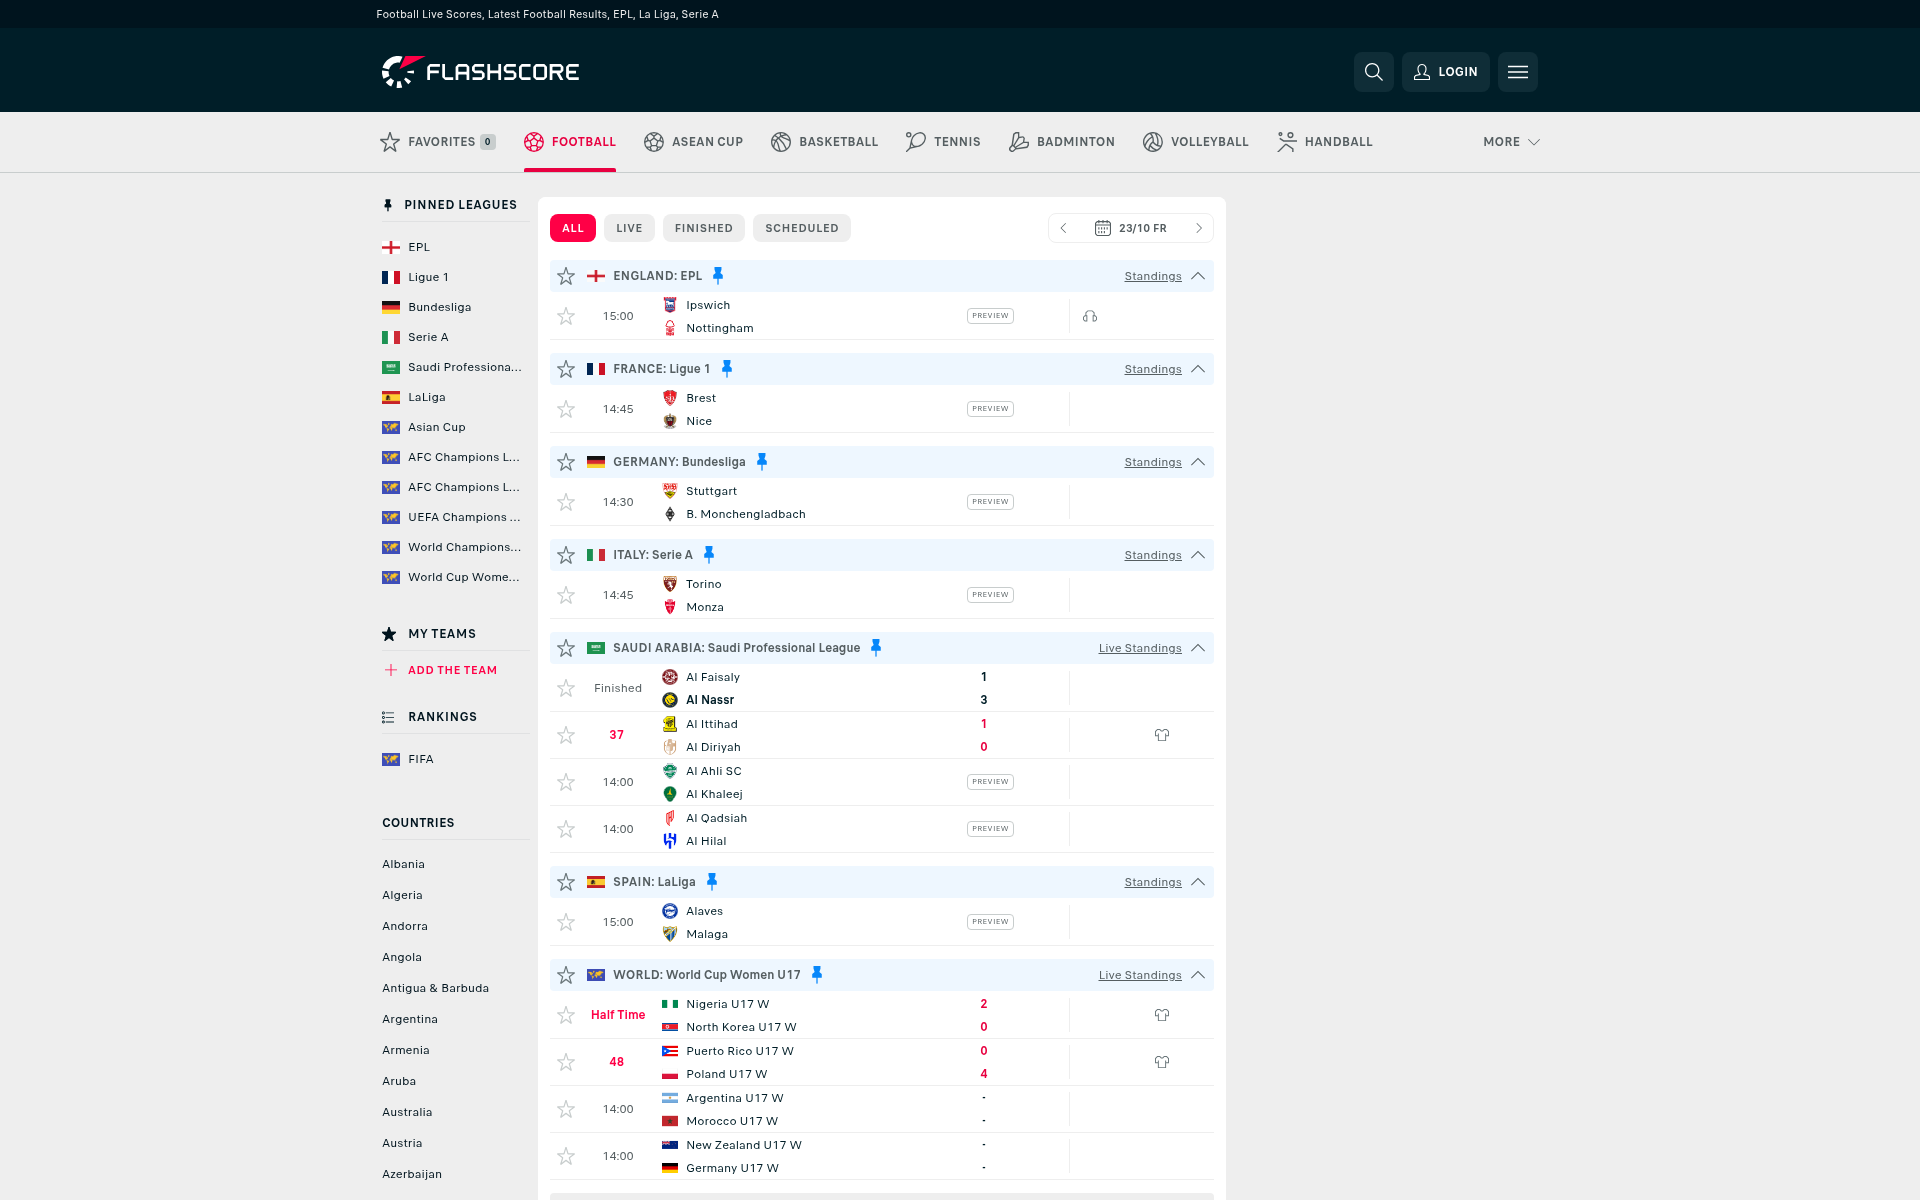
Task: Open the Asean Cup tab
Action: pos(693,142)
